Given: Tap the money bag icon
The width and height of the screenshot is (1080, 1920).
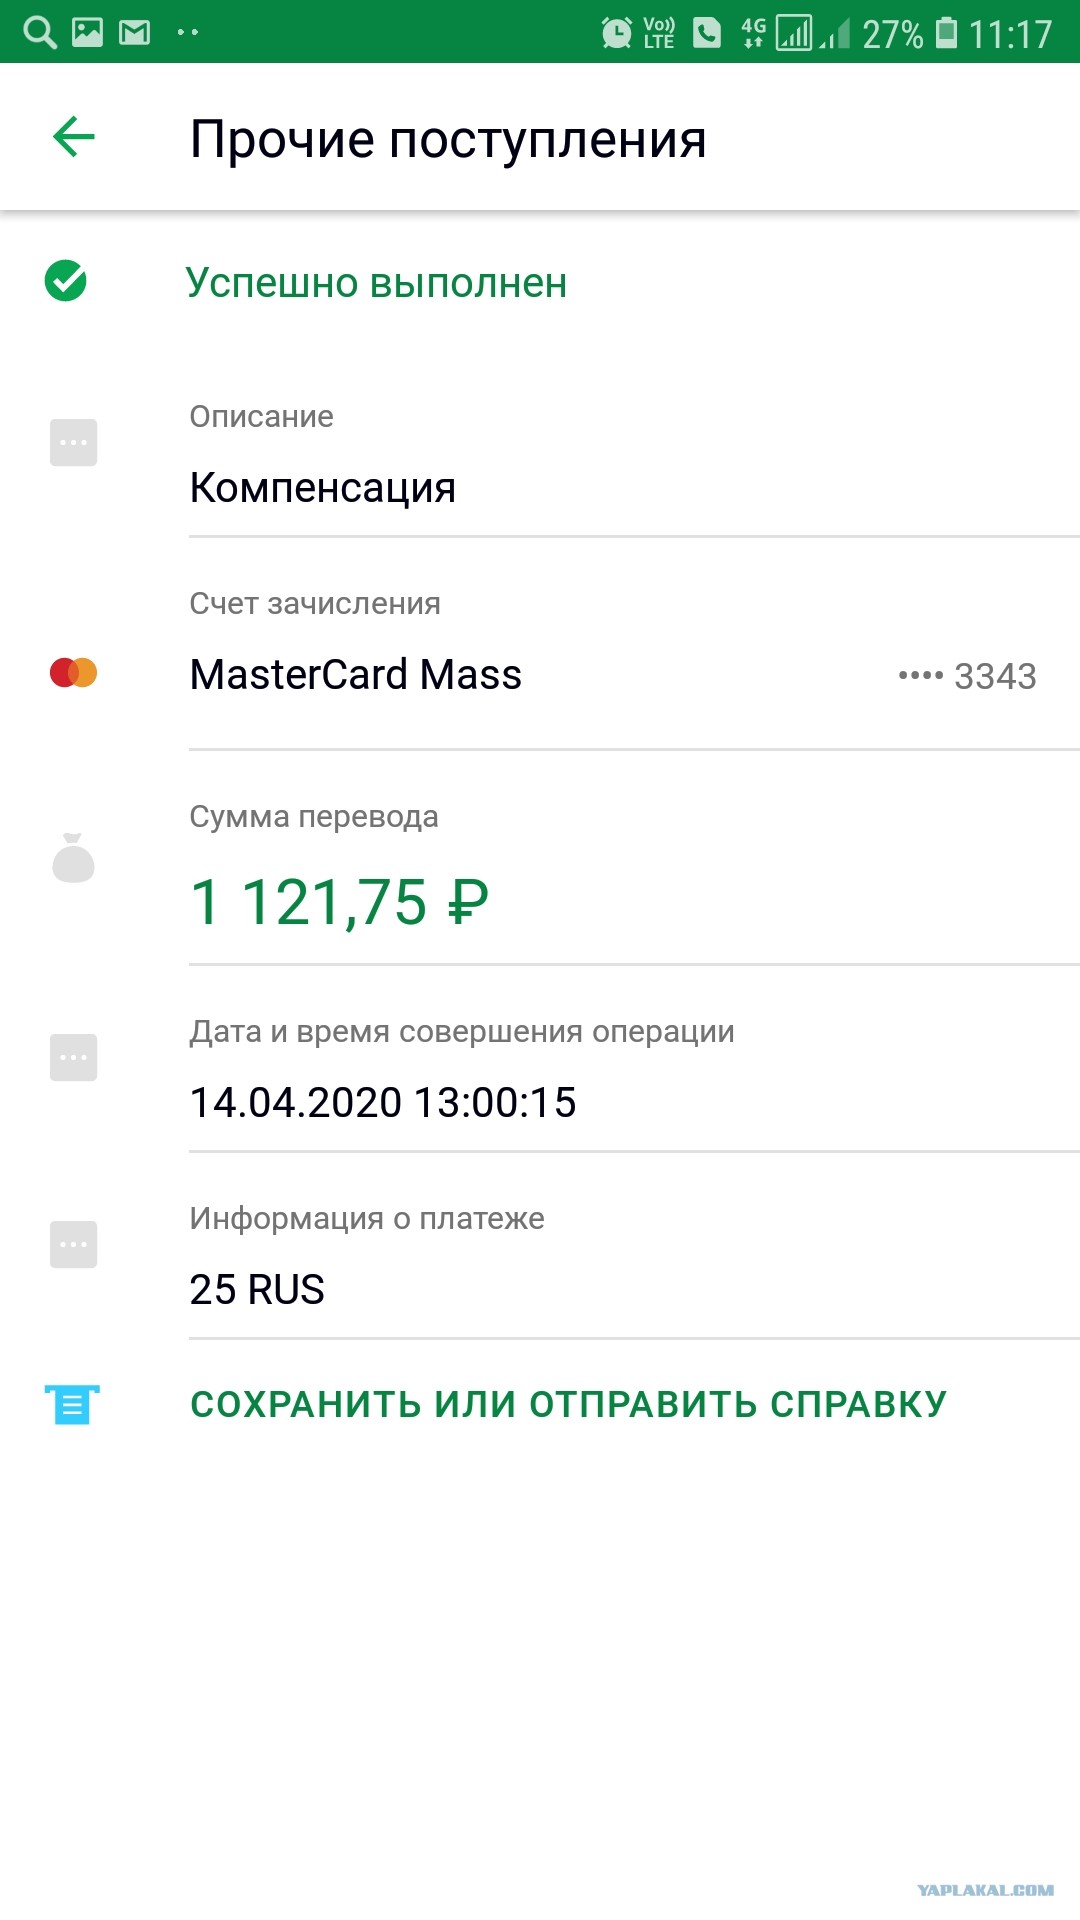Looking at the screenshot, I should point(73,858).
